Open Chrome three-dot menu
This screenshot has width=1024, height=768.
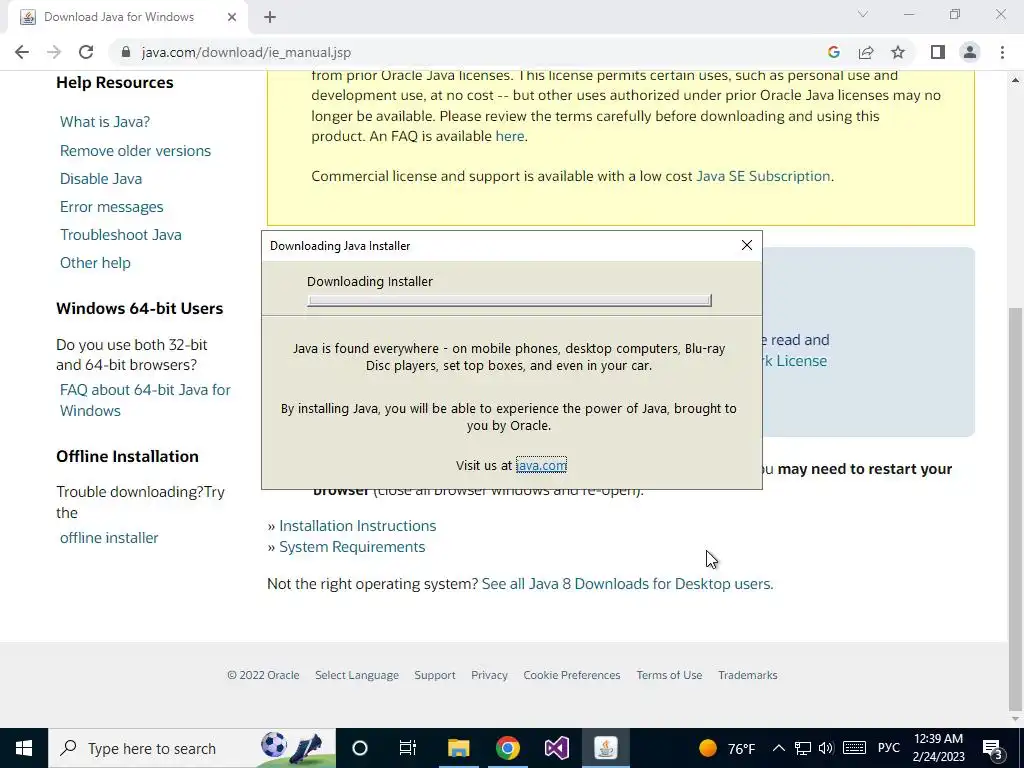[1002, 52]
